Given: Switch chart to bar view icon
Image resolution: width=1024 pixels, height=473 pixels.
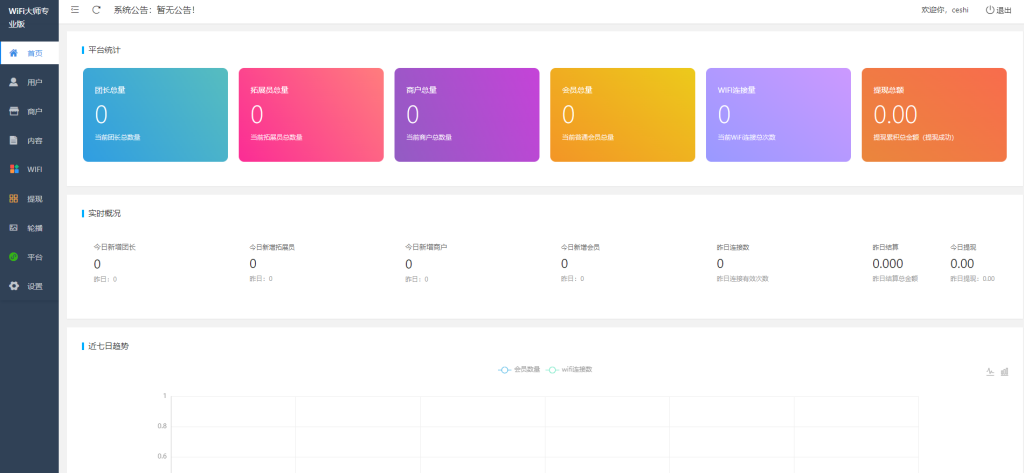Looking at the screenshot, I should point(1004,372).
